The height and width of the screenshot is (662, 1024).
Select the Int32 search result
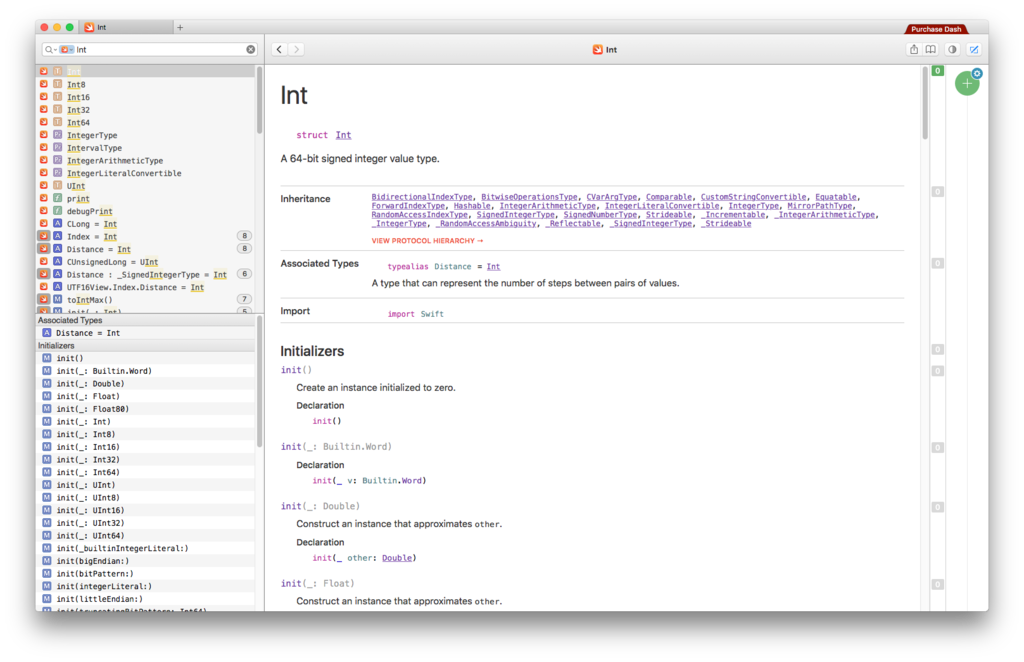click(146, 110)
